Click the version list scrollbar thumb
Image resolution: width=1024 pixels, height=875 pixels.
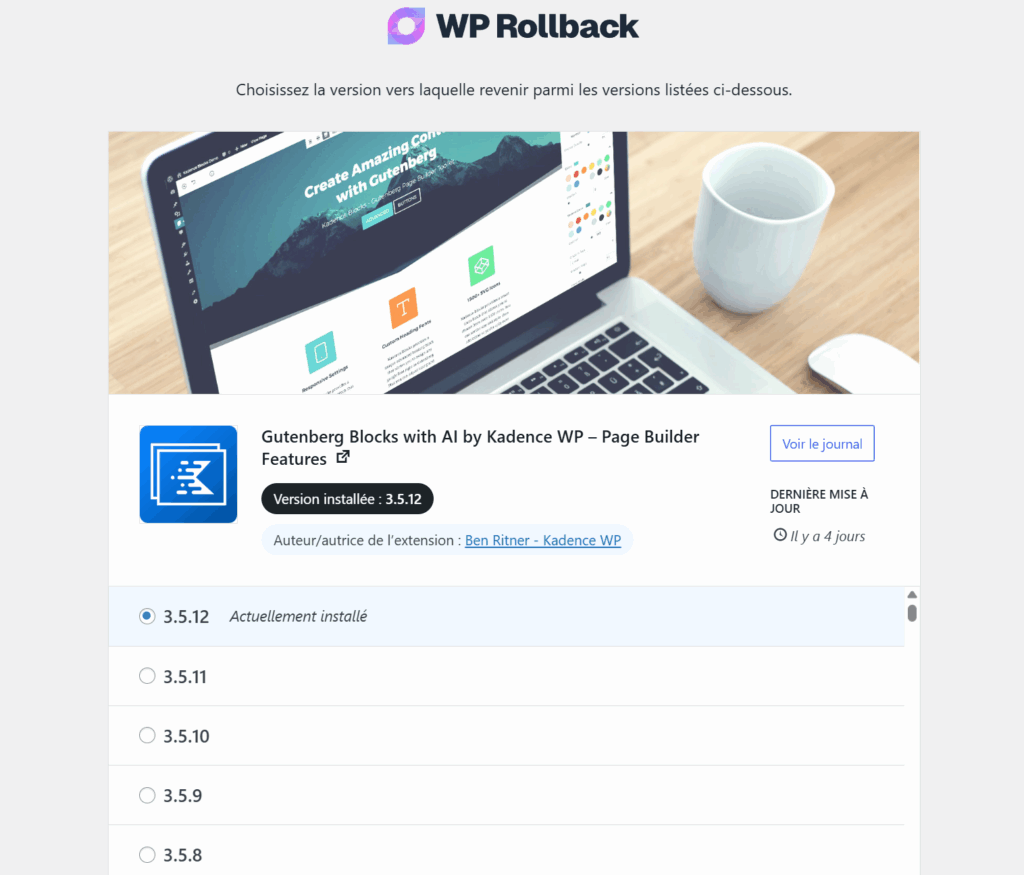click(912, 613)
